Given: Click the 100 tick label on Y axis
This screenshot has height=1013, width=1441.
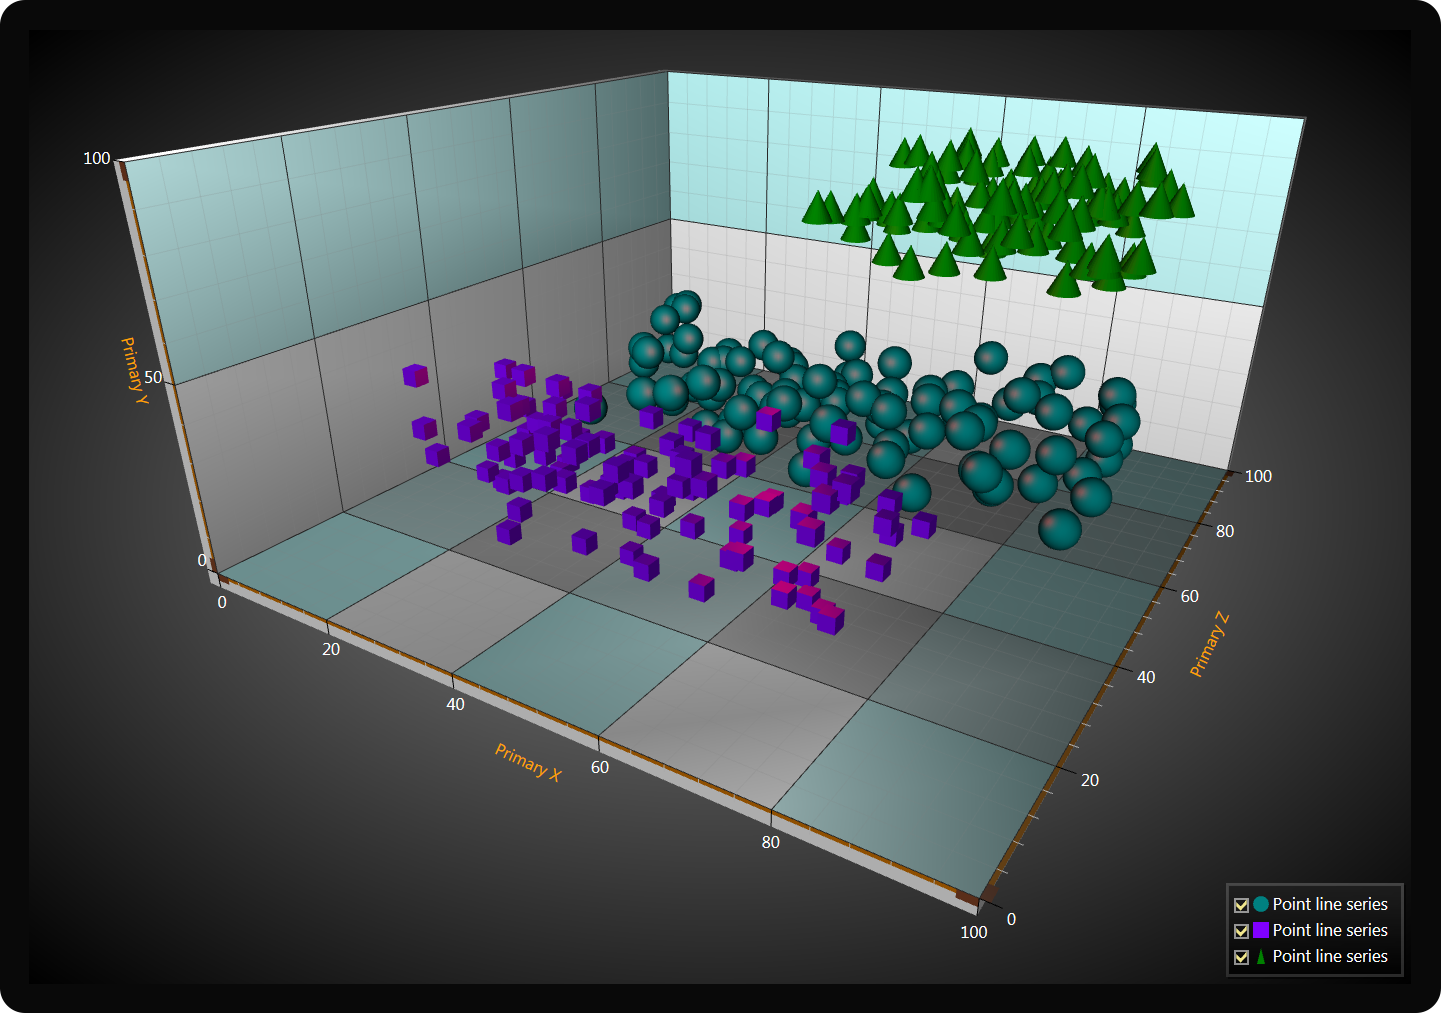Looking at the screenshot, I should (97, 158).
